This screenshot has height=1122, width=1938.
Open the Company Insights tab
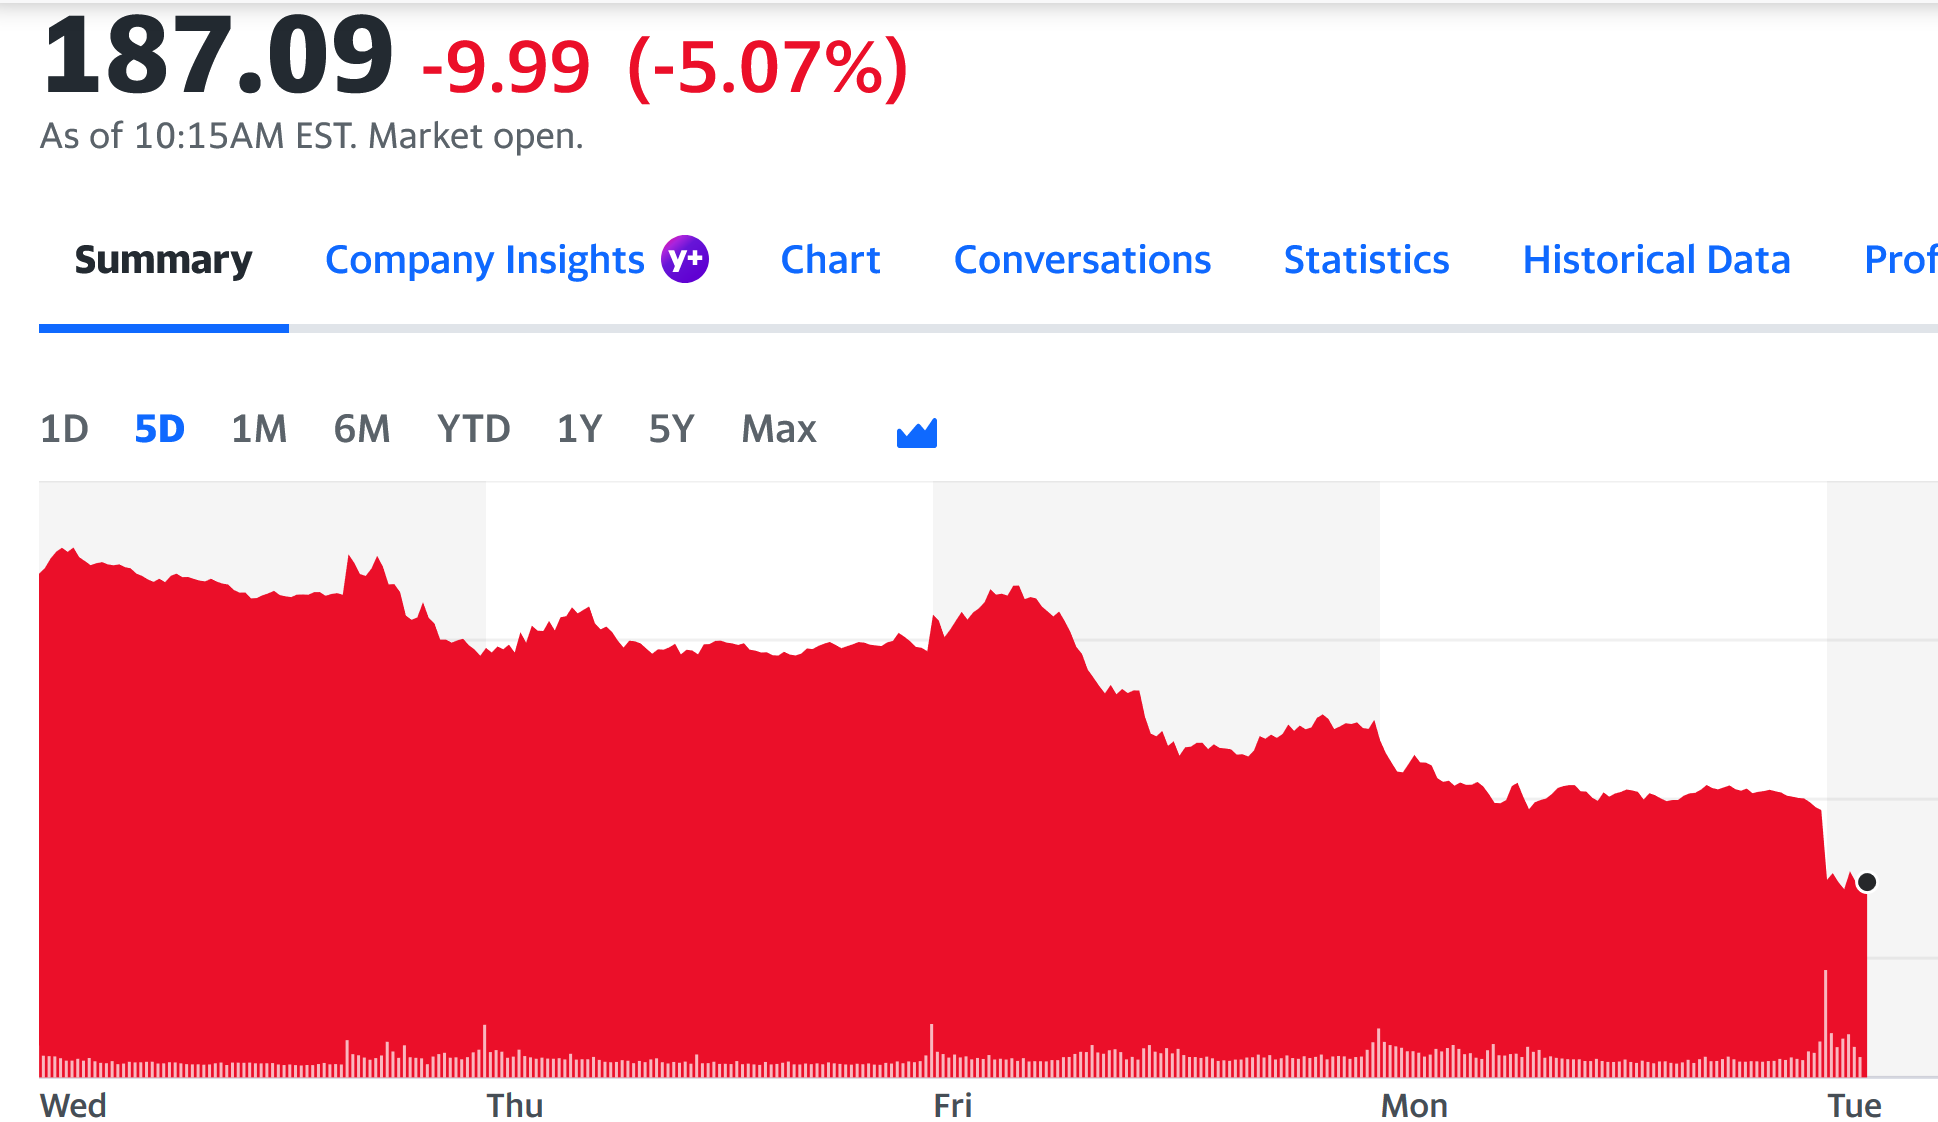(x=485, y=260)
